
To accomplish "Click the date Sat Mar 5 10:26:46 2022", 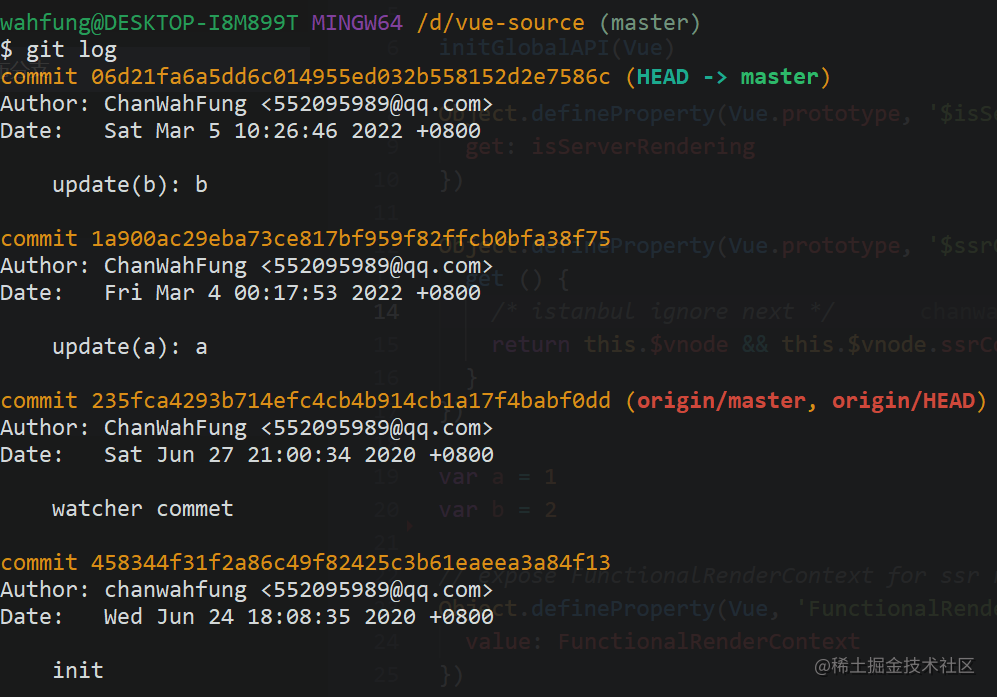I will pos(253,131).
